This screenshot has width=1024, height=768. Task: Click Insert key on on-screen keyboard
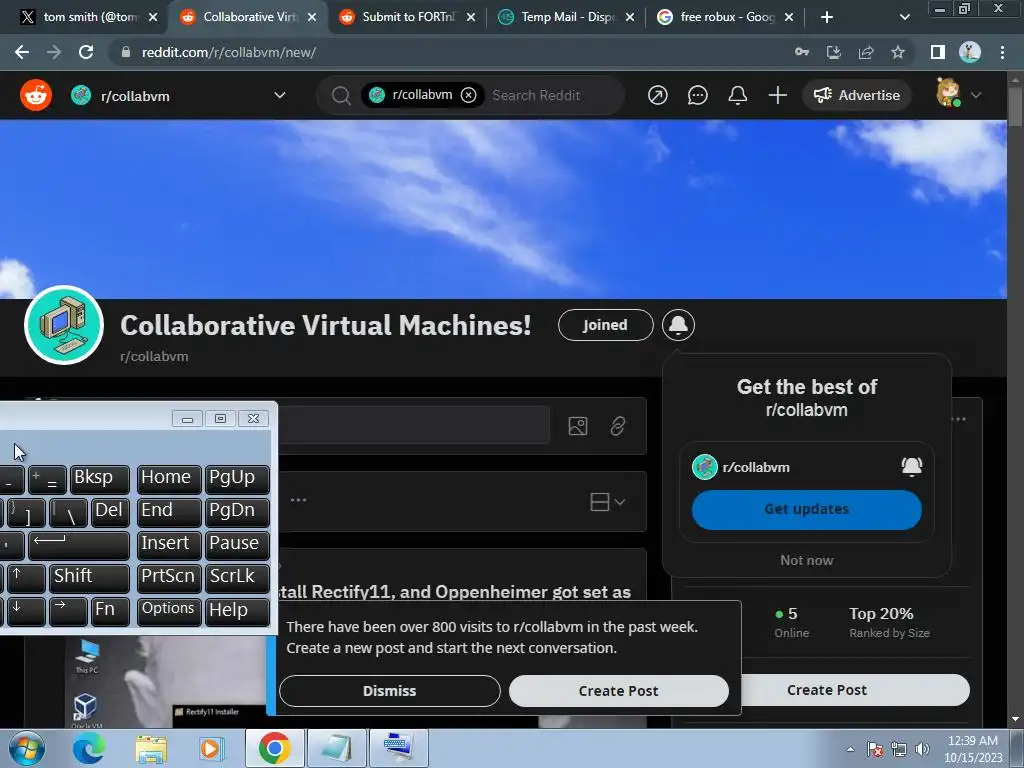point(169,545)
